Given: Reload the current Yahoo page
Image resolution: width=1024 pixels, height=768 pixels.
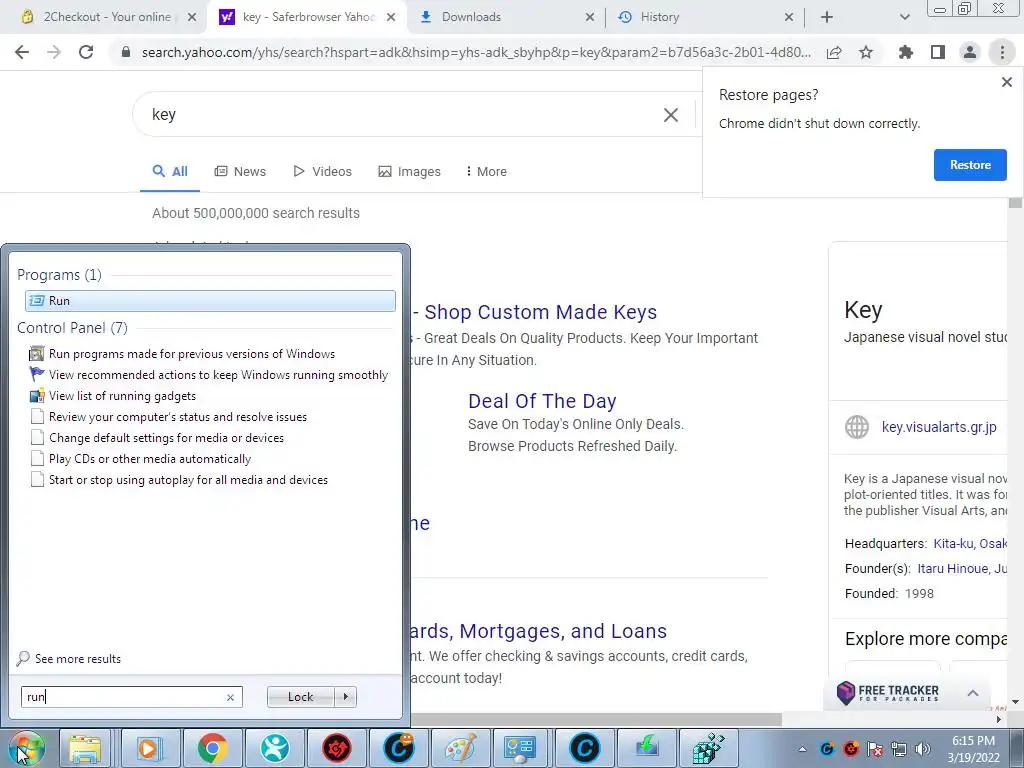Looking at the screenshot, I should point(86,52).
